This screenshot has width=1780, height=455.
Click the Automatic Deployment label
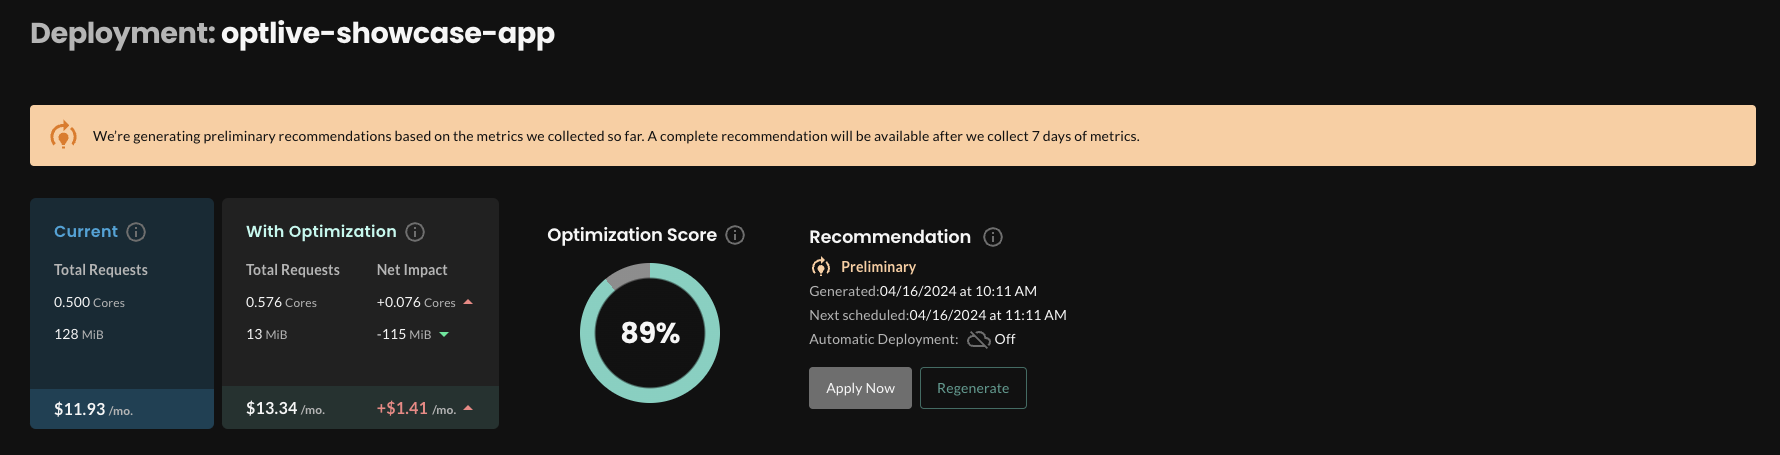[884, 339]
